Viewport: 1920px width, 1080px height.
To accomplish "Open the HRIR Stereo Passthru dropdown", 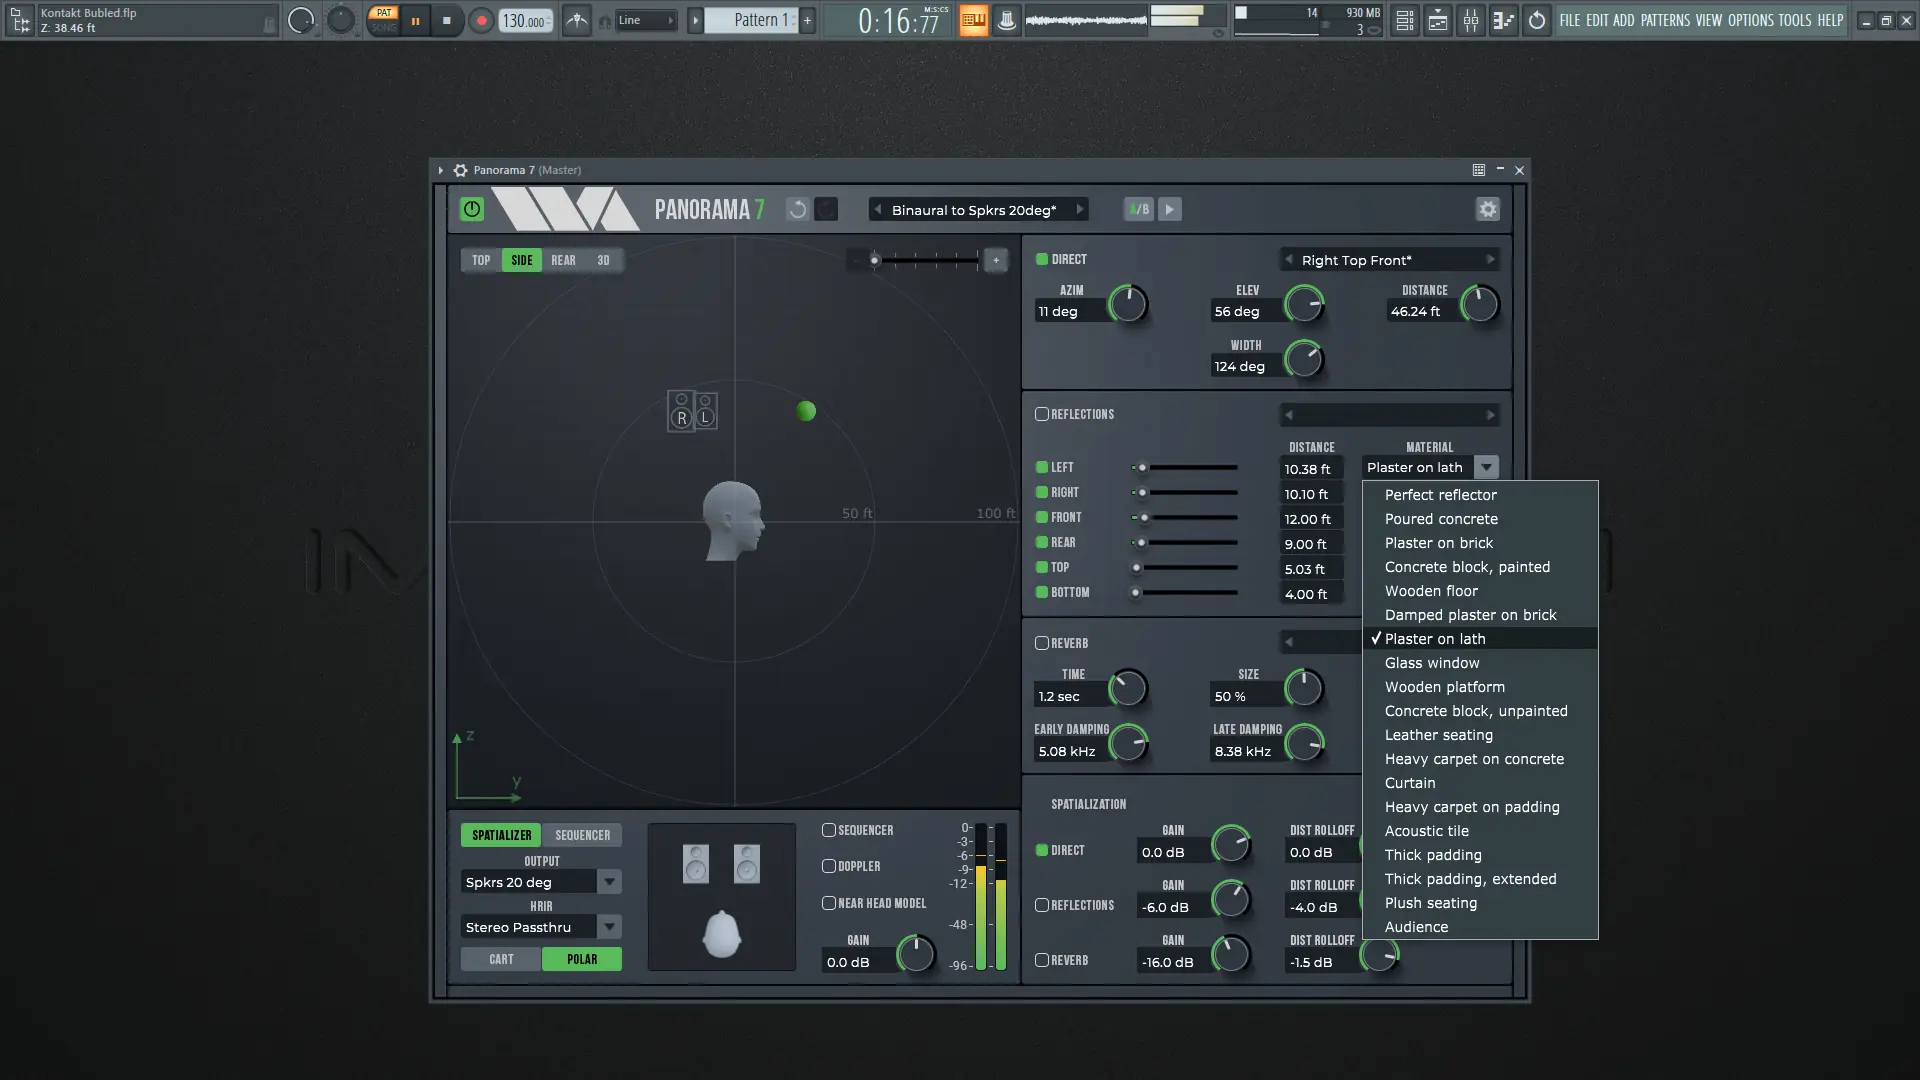I will (x=609, y=927).
